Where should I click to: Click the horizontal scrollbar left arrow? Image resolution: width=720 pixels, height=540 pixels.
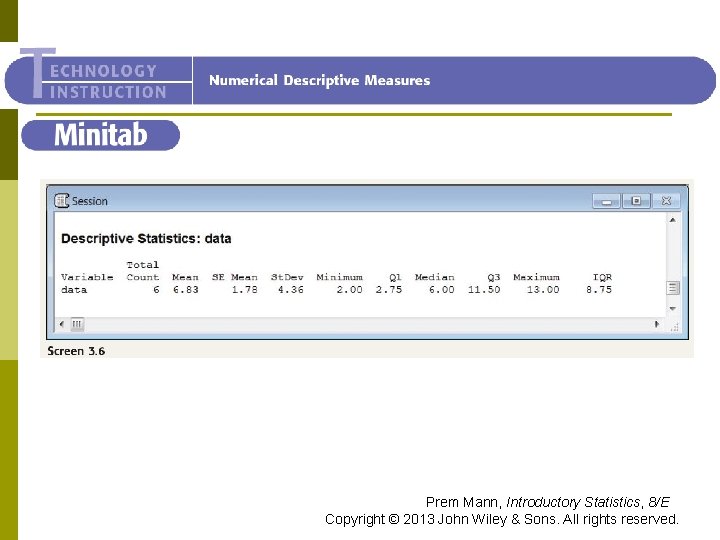[x=62, y=324]
